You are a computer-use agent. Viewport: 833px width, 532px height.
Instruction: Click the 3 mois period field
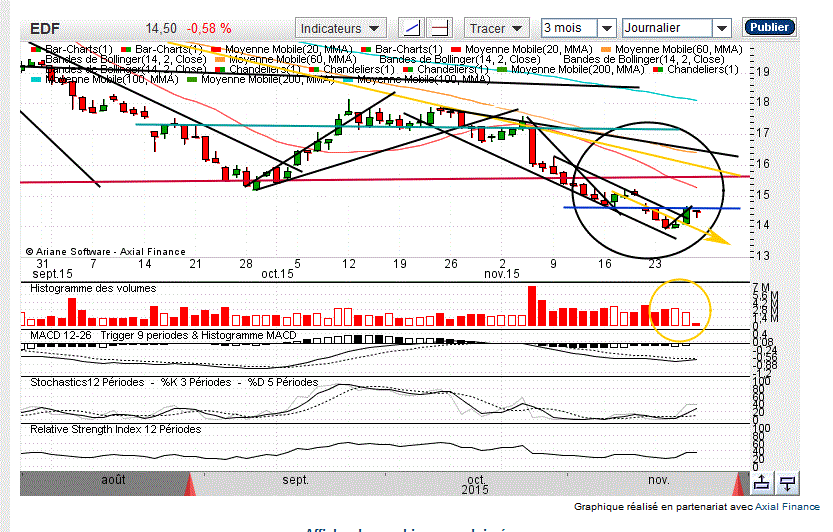click(570, 28)
